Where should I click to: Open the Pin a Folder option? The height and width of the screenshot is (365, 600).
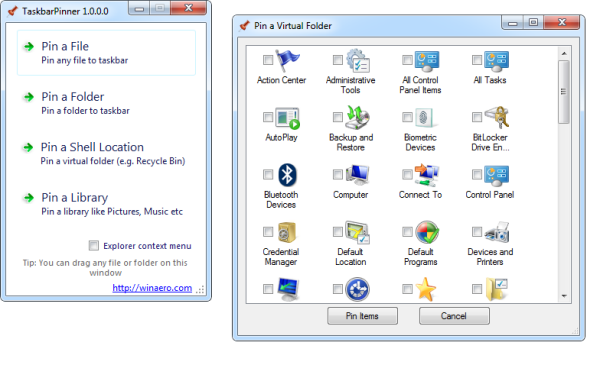click(106, 103)
